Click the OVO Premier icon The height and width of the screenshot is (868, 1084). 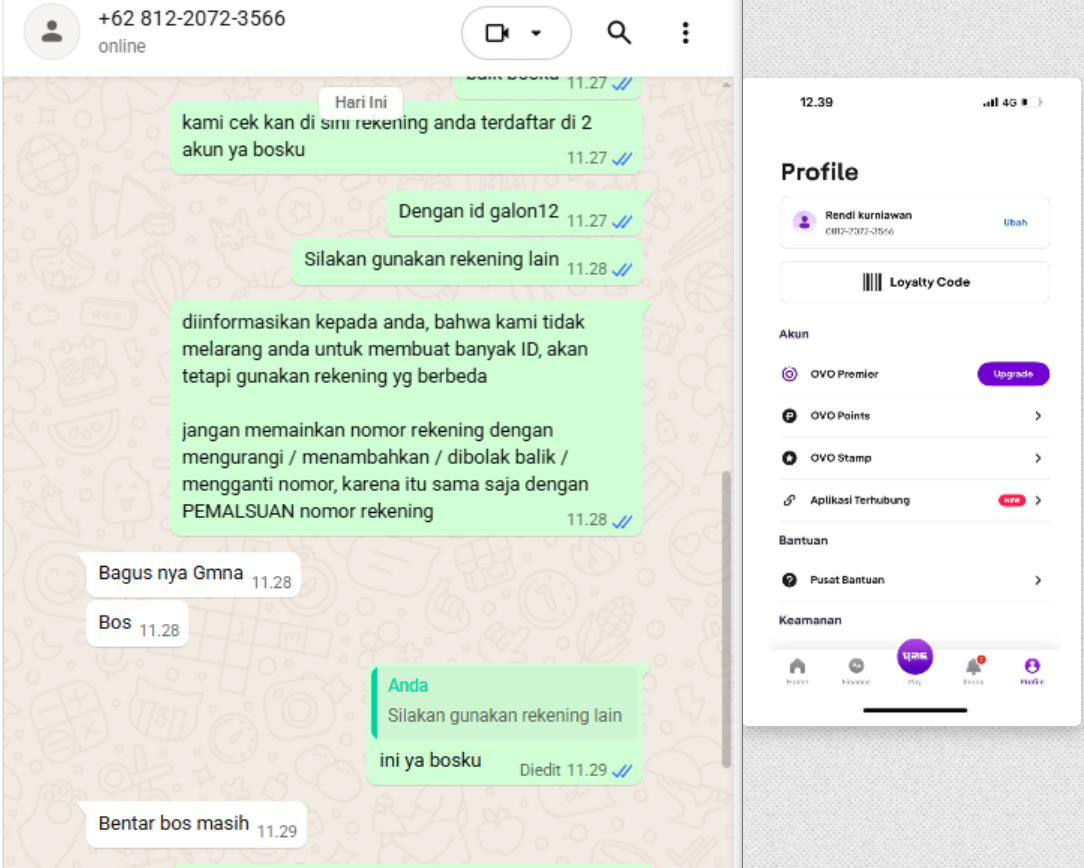click(789, 374)
